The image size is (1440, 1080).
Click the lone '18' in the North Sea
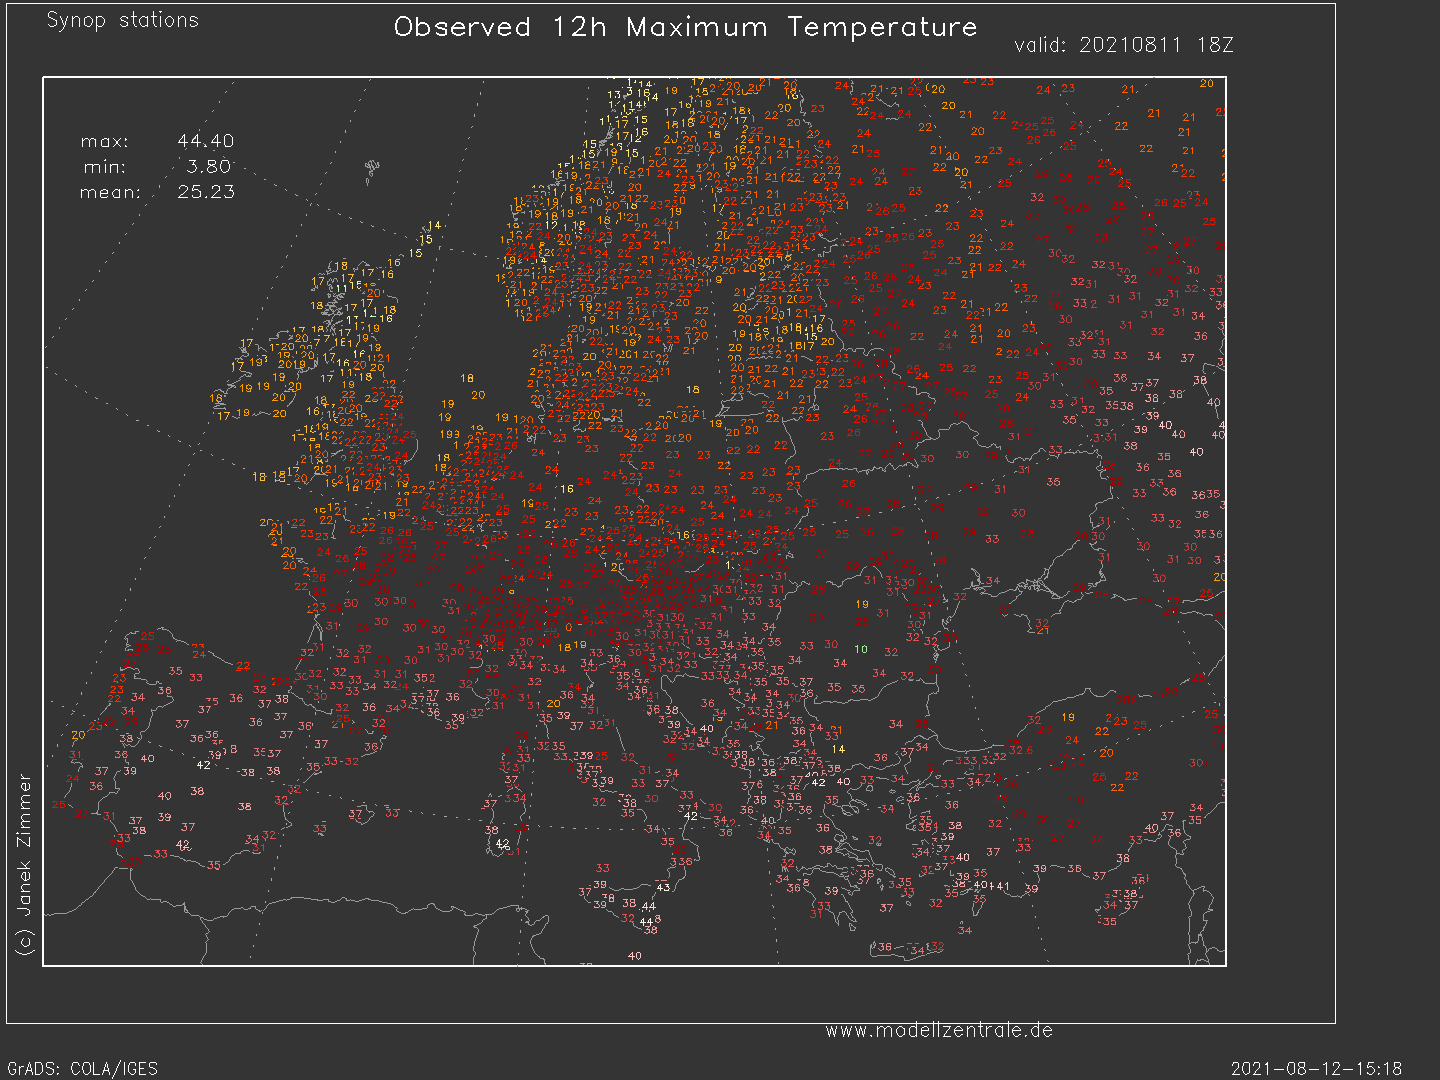point(467,379)
